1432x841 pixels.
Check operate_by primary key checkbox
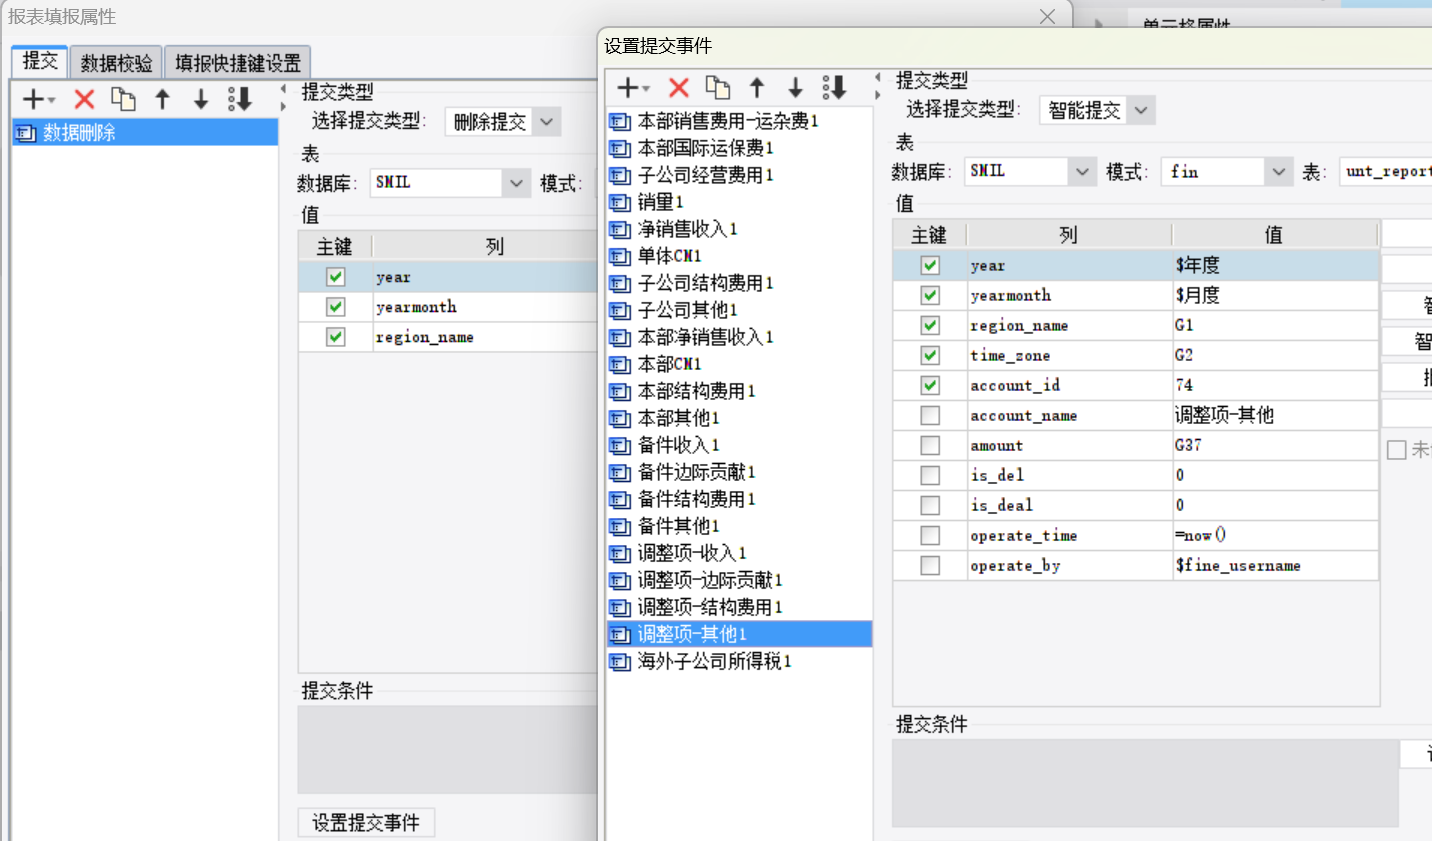click(930, 565)
